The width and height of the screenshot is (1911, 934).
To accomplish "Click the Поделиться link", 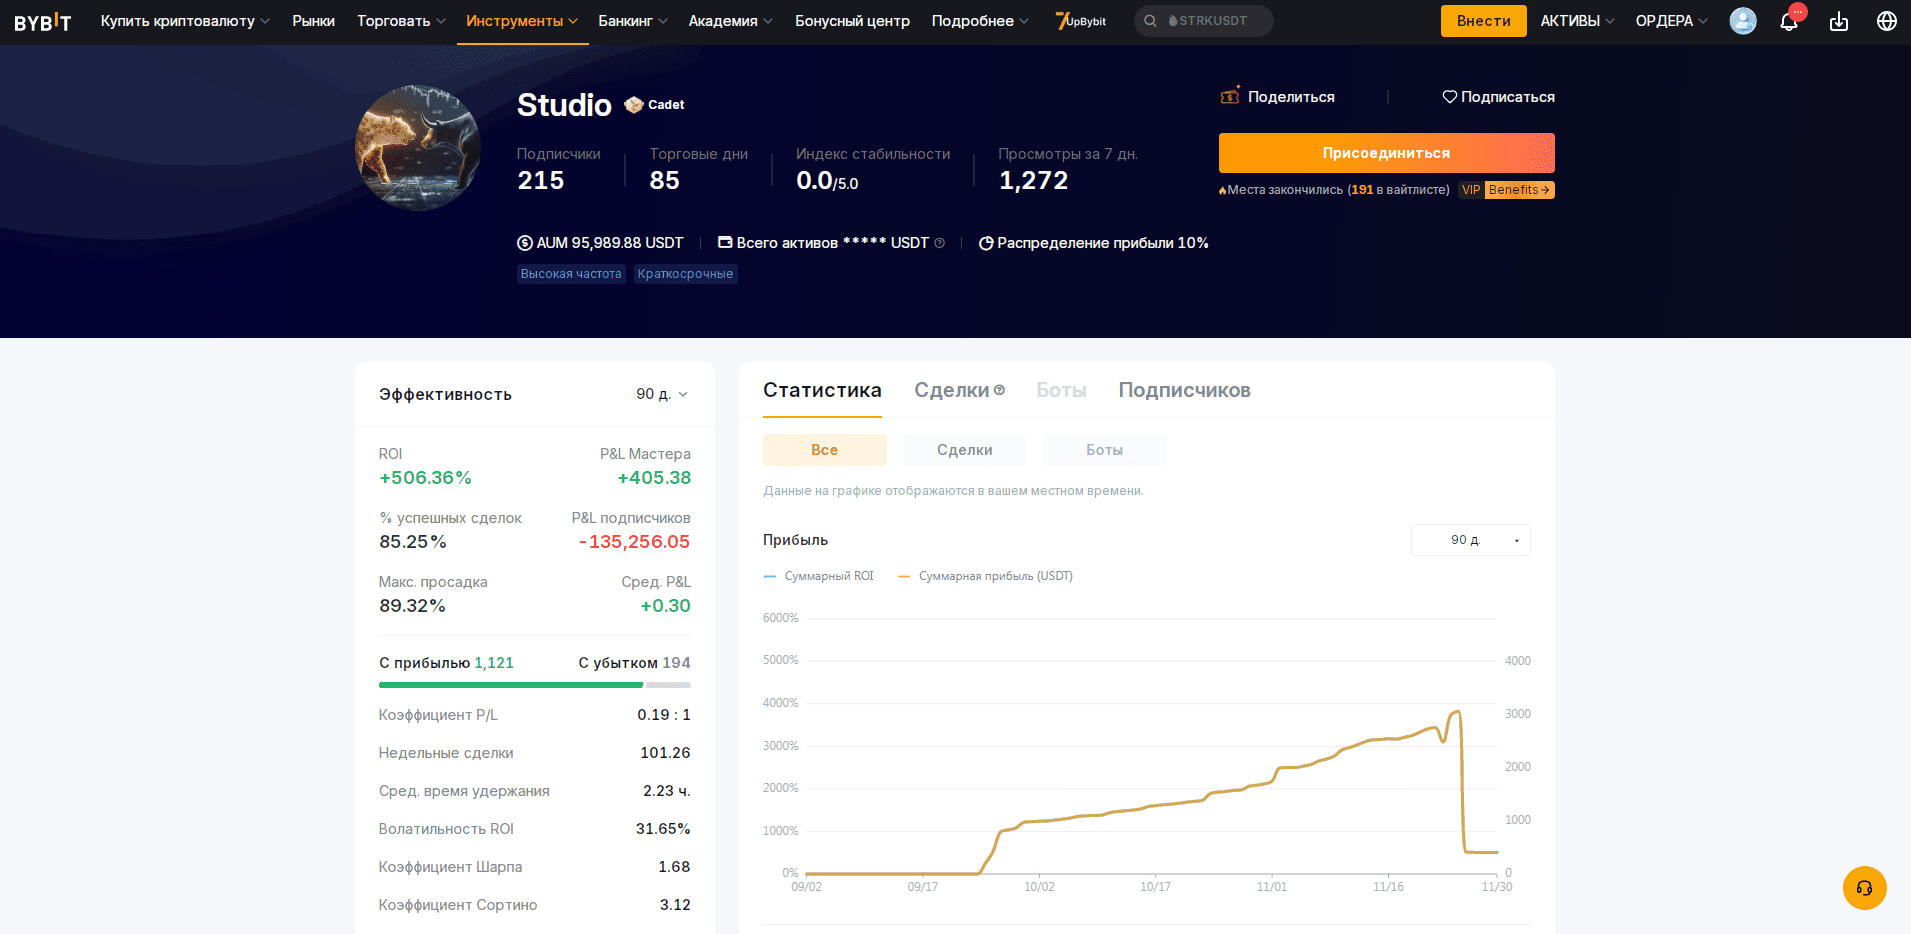I will pyautogui.click(x=1291, y=97).
